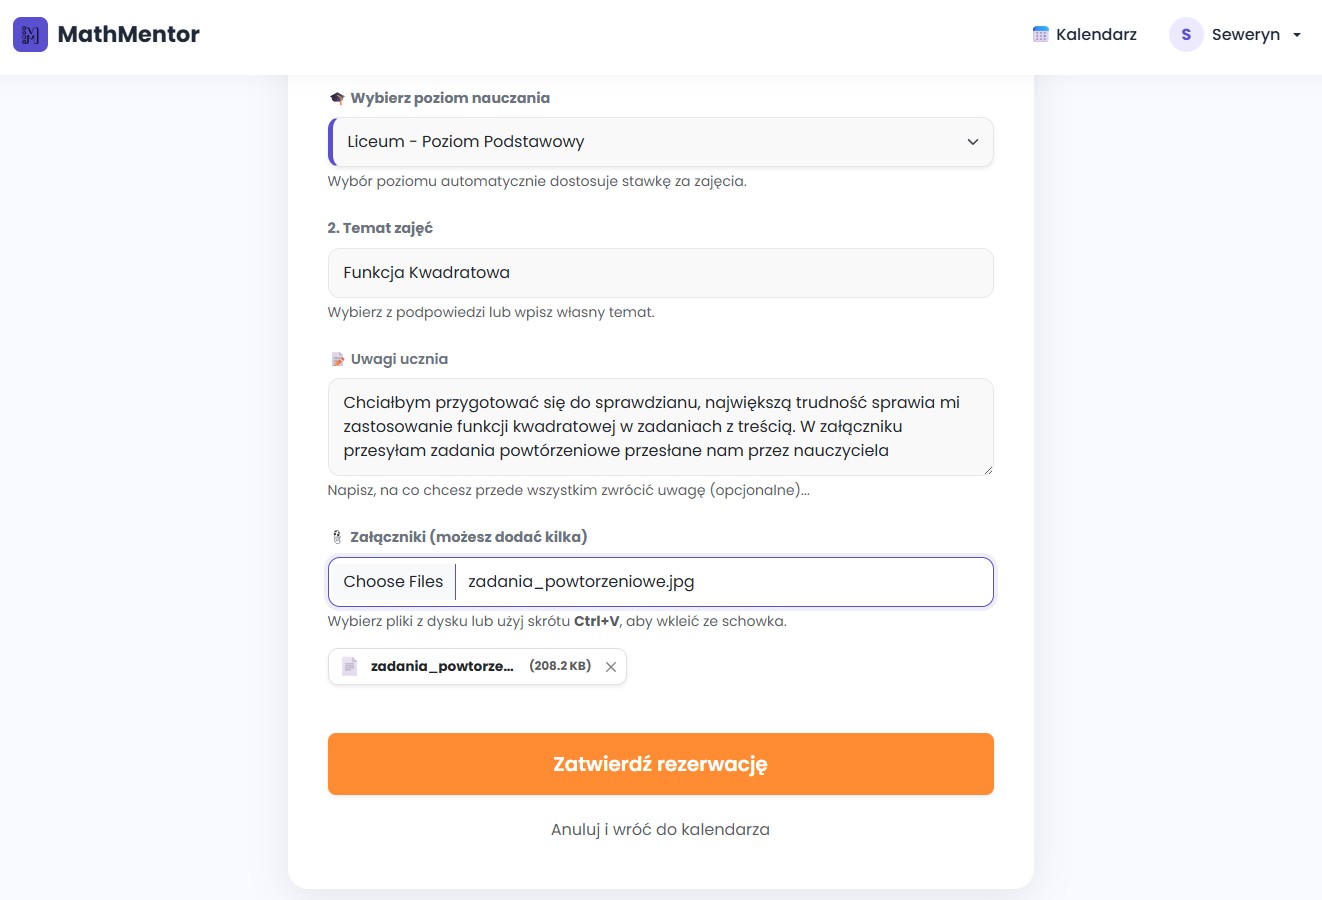Click the attached file document icon
The image size is (1322, 900).
tap(349, 666)
